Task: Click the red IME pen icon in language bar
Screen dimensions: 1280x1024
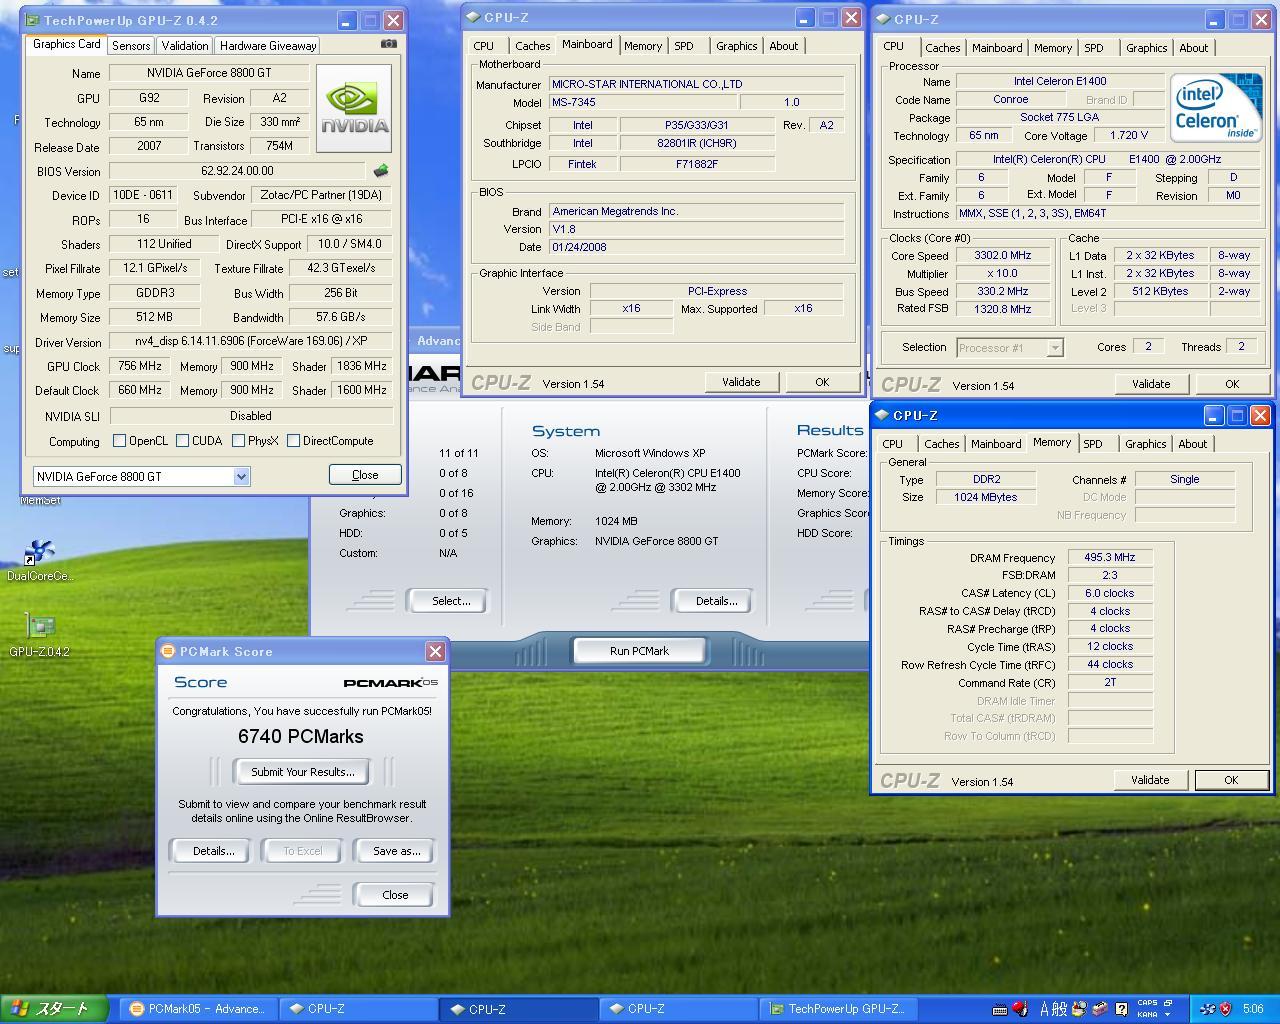Action: point(1020,1009)
